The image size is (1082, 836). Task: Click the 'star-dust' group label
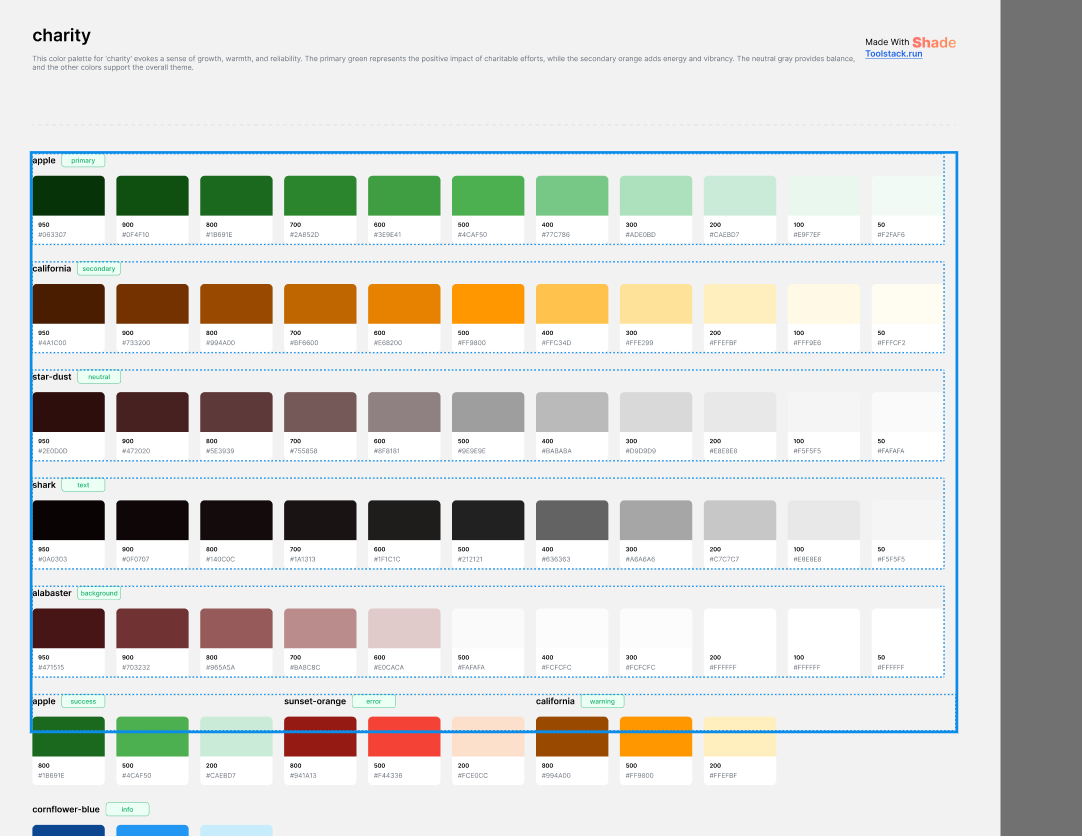coord(52,377)
